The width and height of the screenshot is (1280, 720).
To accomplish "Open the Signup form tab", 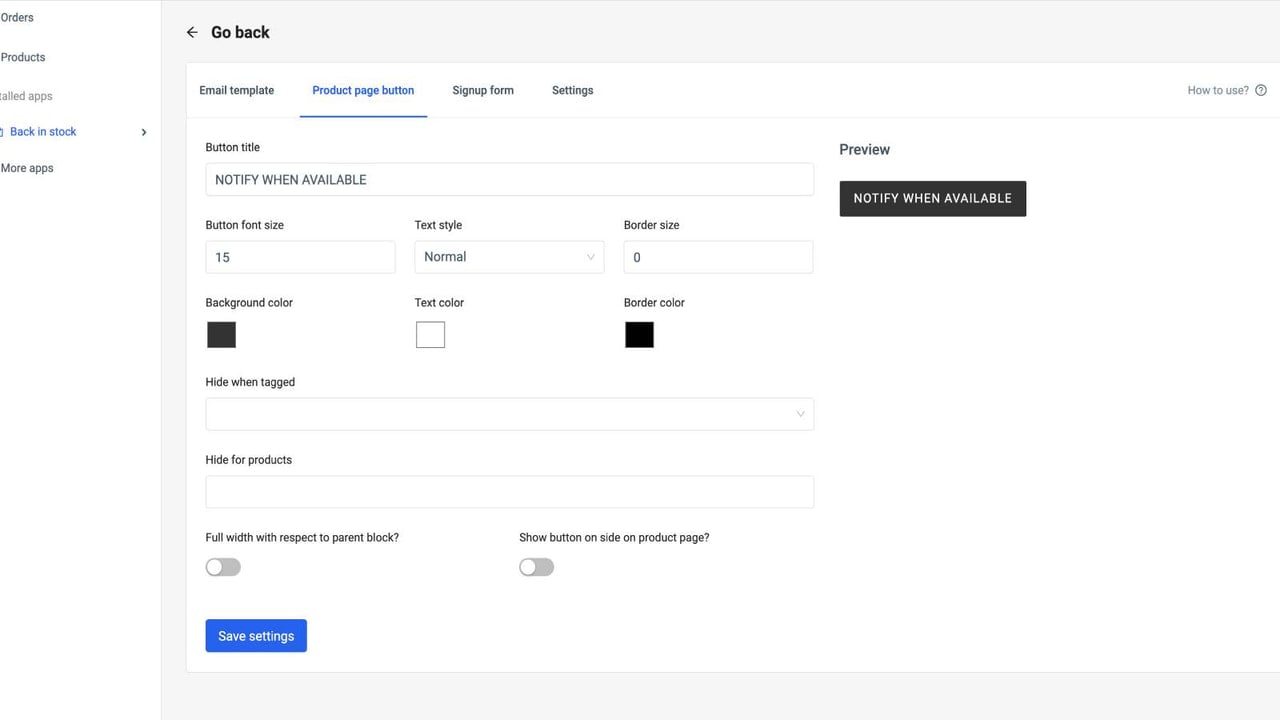I will coord(483,90).
